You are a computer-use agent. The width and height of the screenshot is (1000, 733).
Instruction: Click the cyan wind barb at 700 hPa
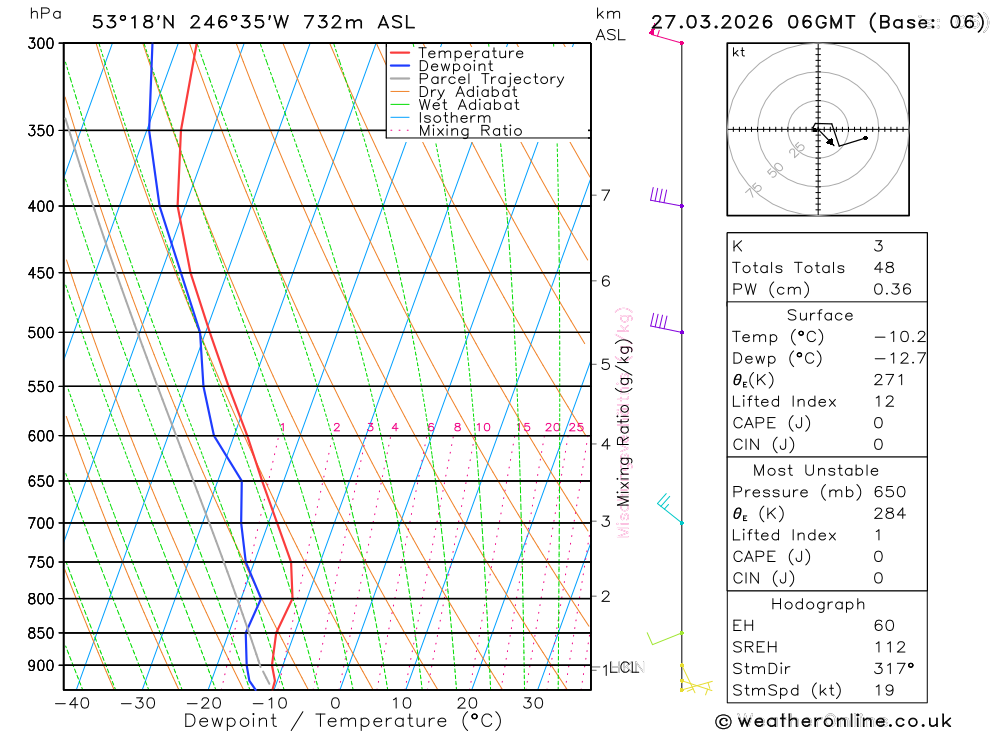coord(670,508)
